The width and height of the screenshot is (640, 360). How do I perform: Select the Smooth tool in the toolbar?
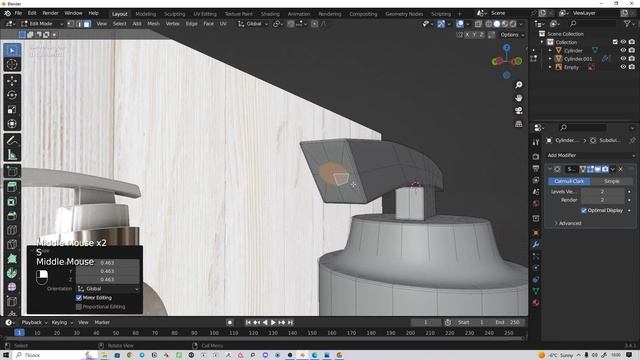12,287
